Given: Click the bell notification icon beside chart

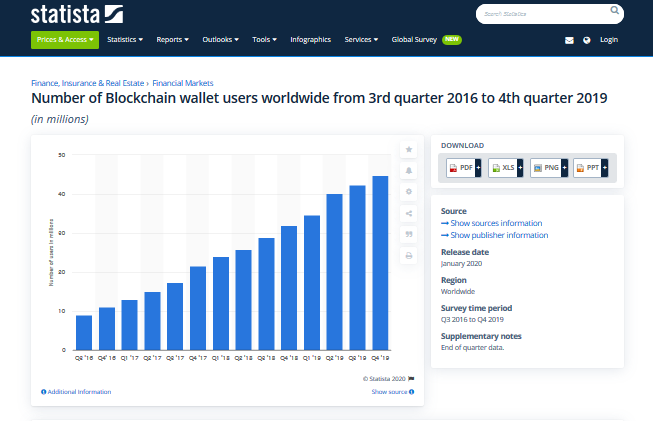Looking at the screenshot, I should click(409, 171).
